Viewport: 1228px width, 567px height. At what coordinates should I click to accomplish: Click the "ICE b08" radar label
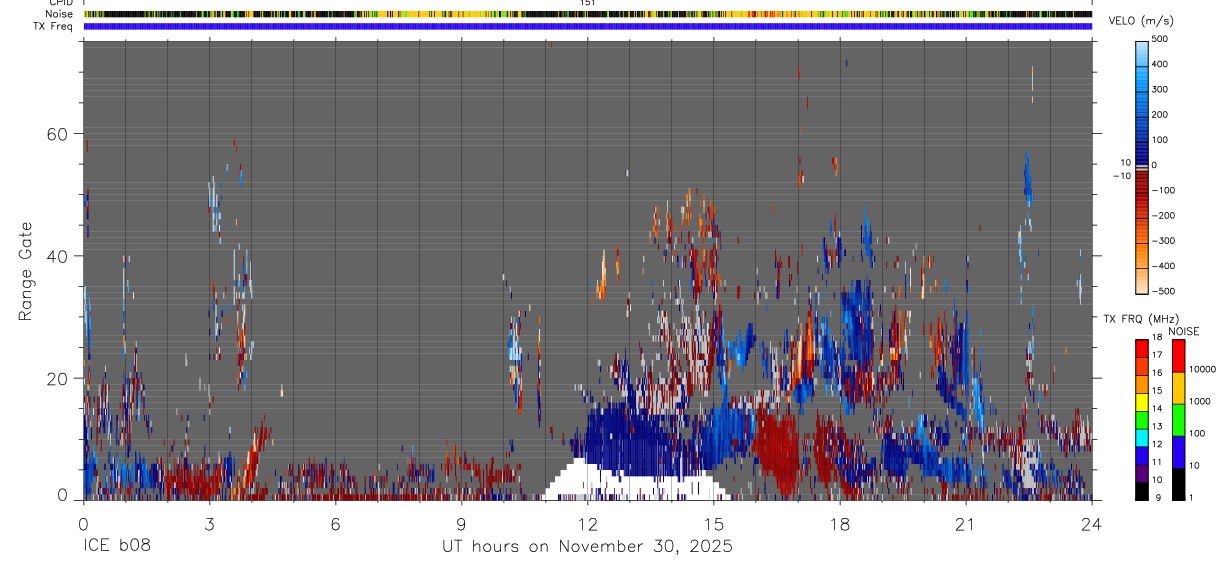(x=117, y=547)
